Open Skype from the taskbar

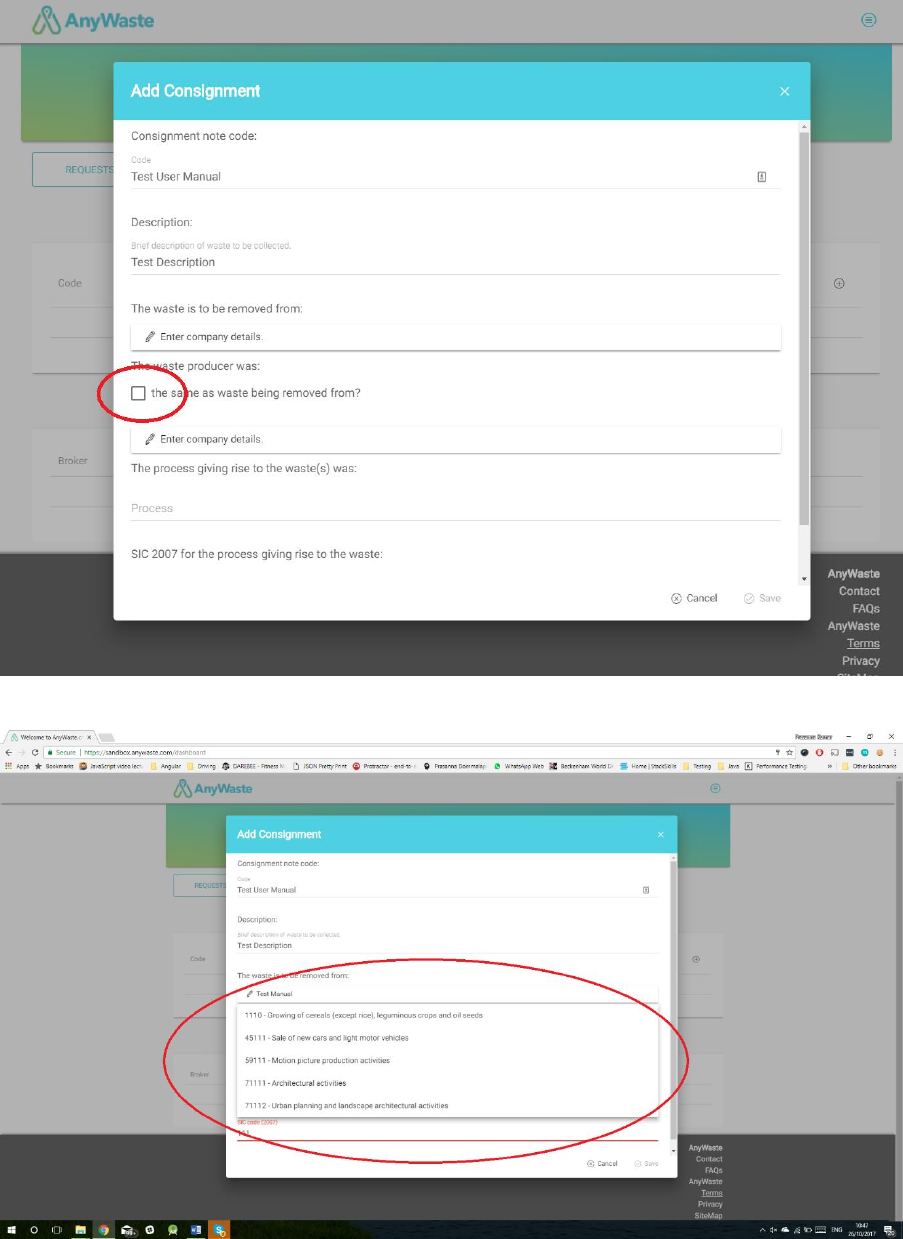(219, 1230)
